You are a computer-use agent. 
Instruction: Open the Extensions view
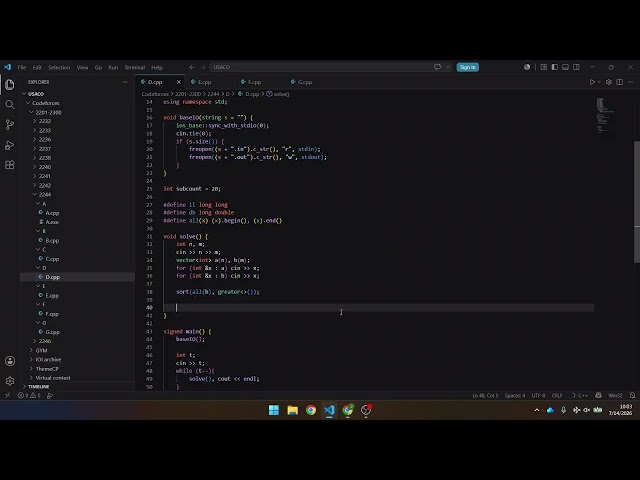[10, 165]
